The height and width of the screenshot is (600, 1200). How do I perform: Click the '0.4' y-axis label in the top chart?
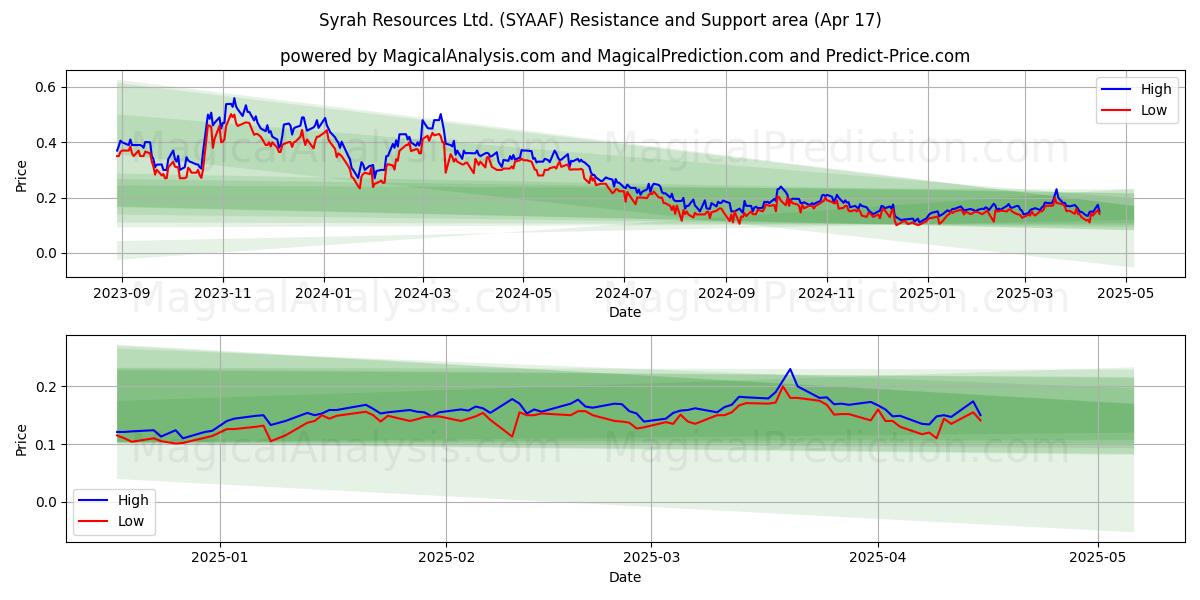pyautogui.click(x=48, y=143)
